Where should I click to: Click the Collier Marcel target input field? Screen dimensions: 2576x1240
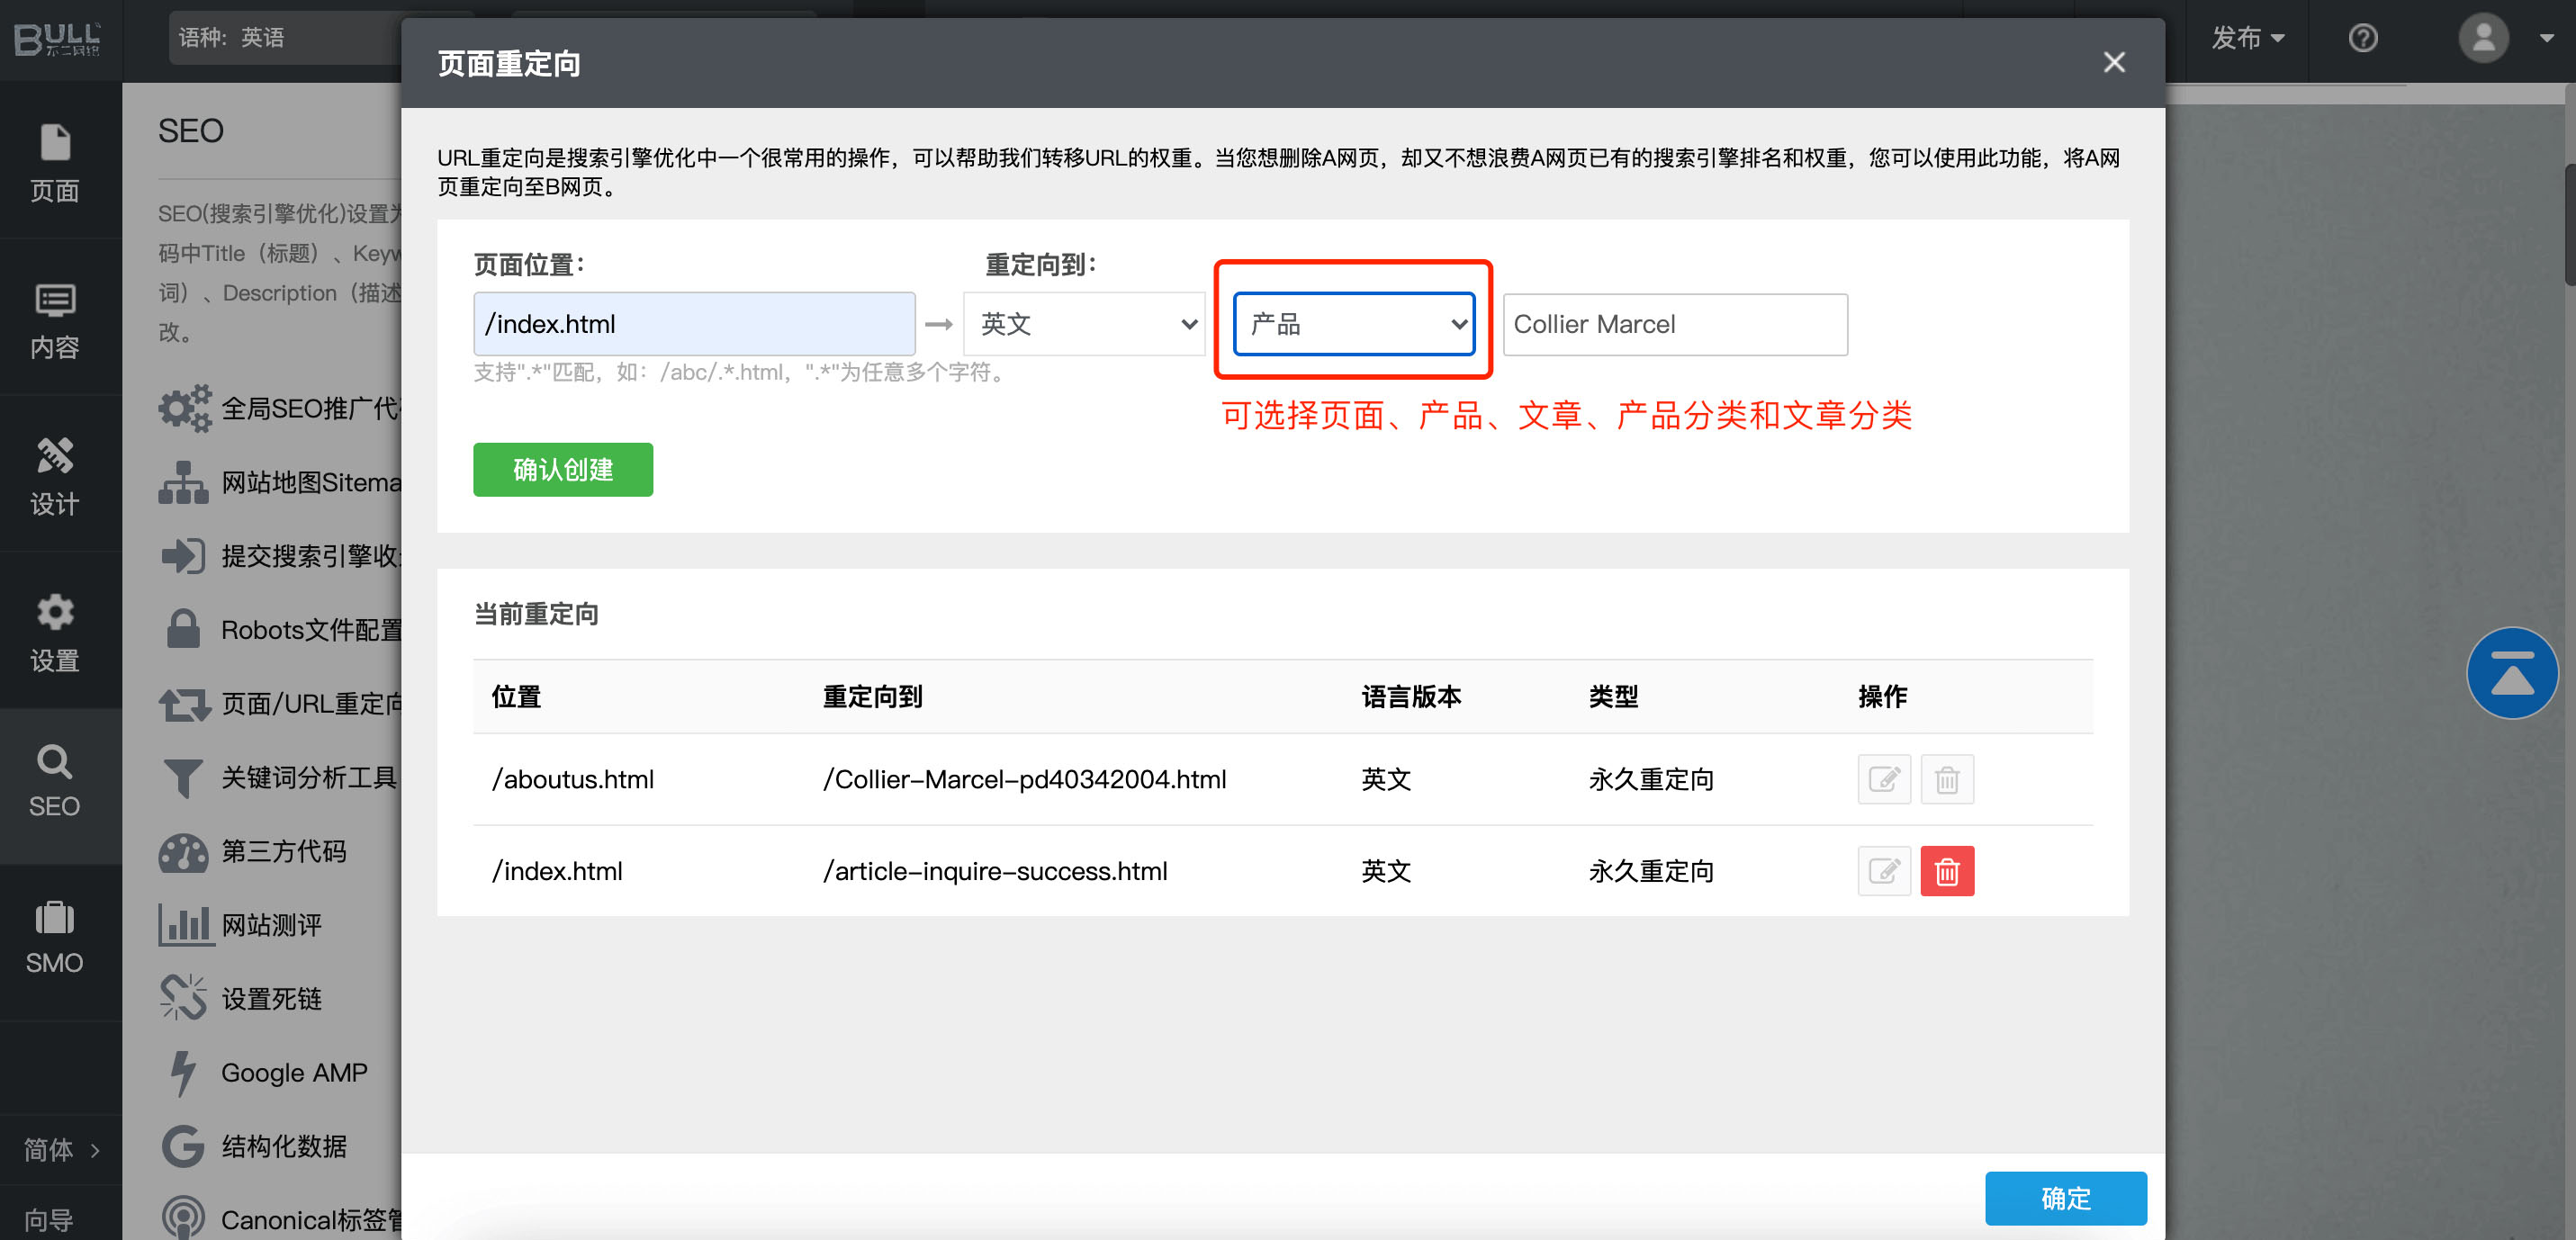(1674, 324)
